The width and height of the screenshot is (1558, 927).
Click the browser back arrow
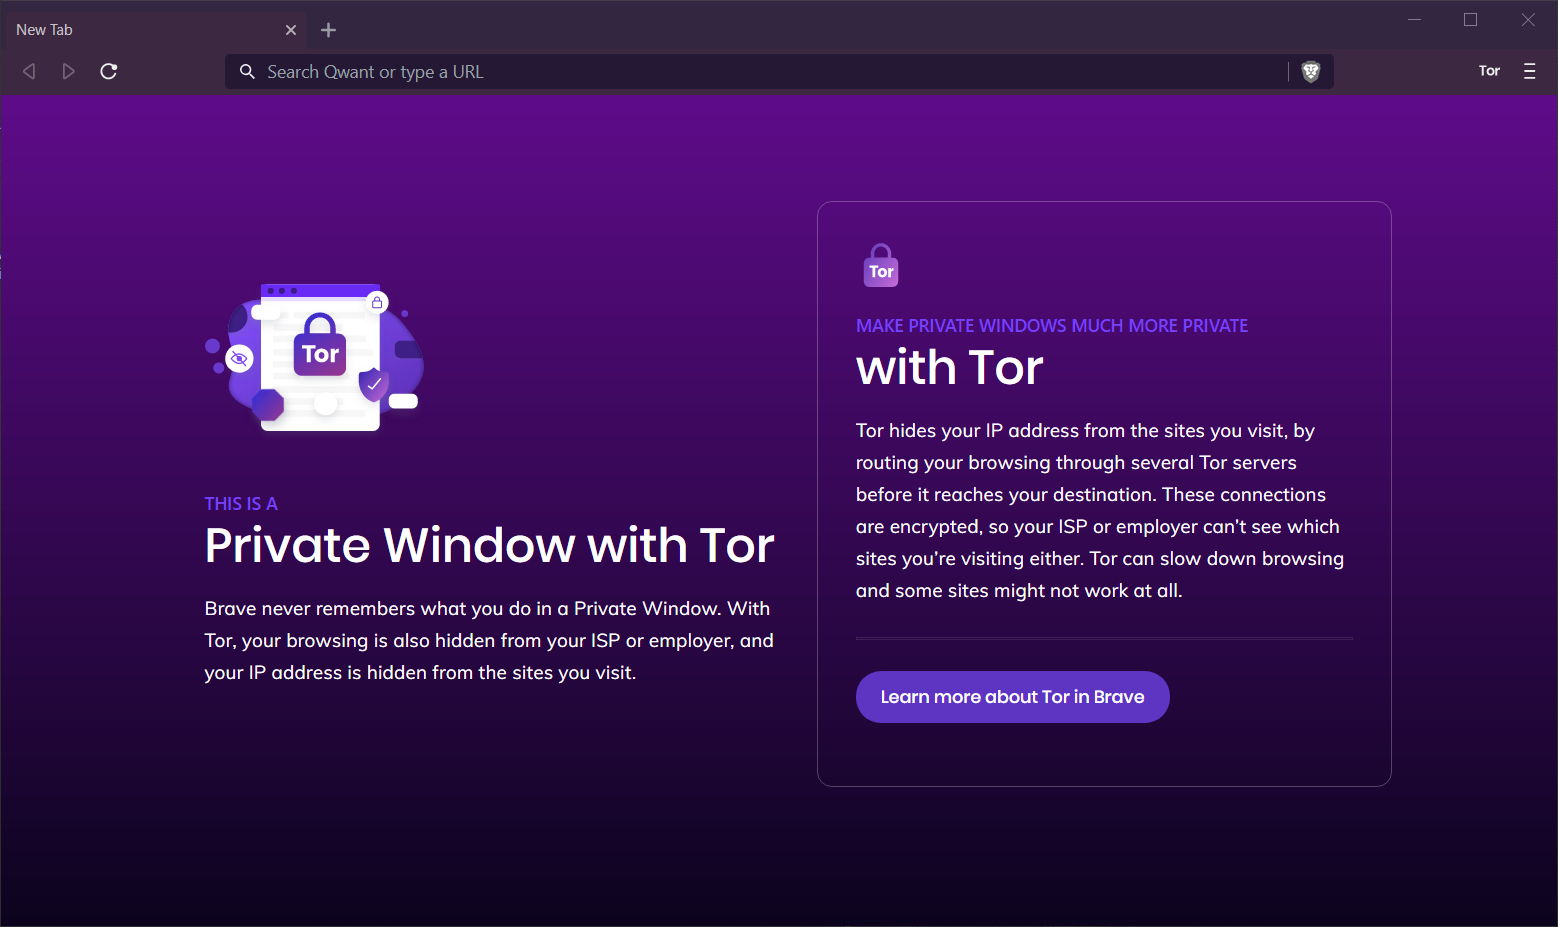pyautogui.click(x=29, y=71)
